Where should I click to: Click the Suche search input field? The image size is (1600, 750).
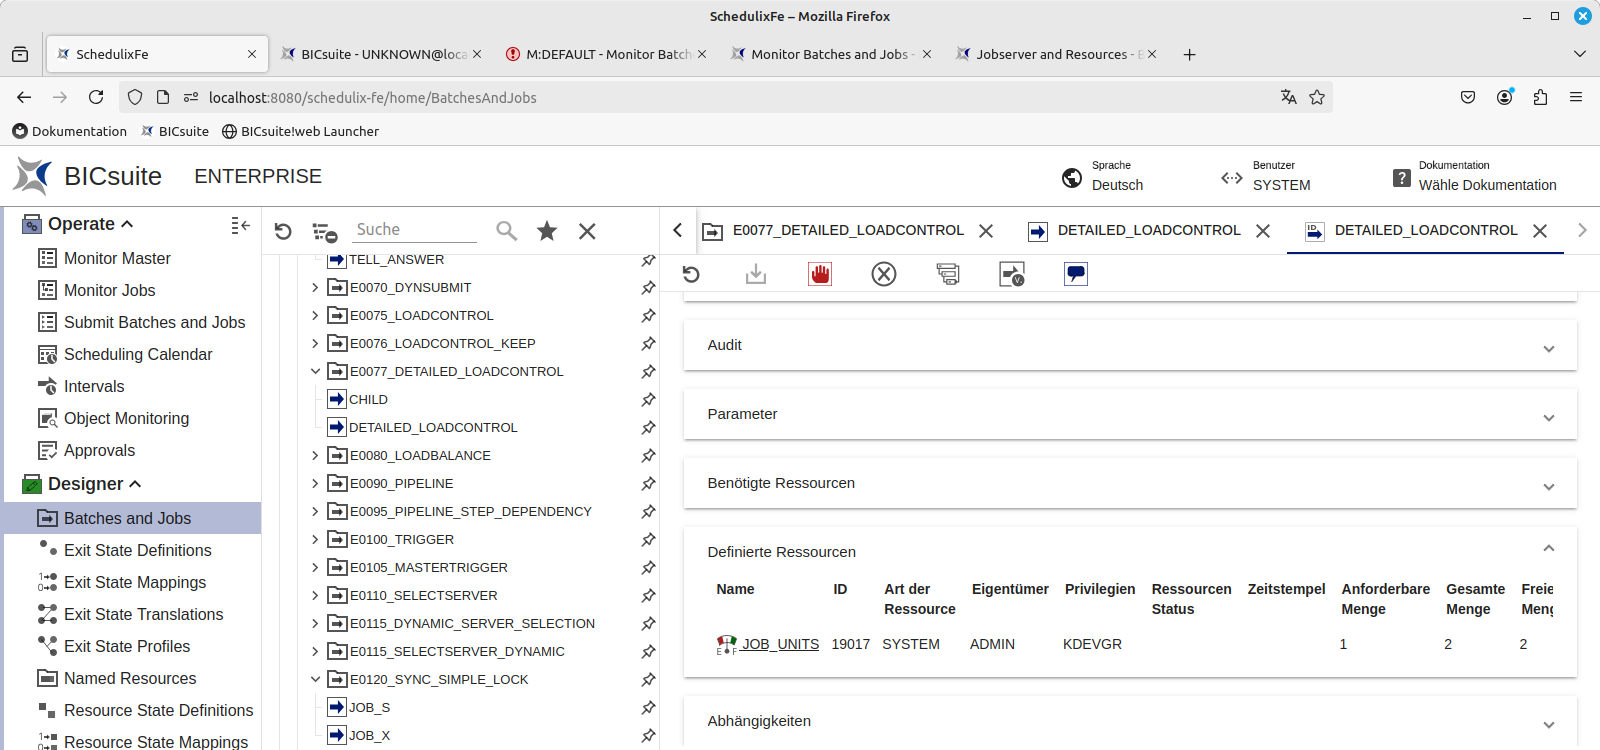pyautogui.click(x=415, y=230)
